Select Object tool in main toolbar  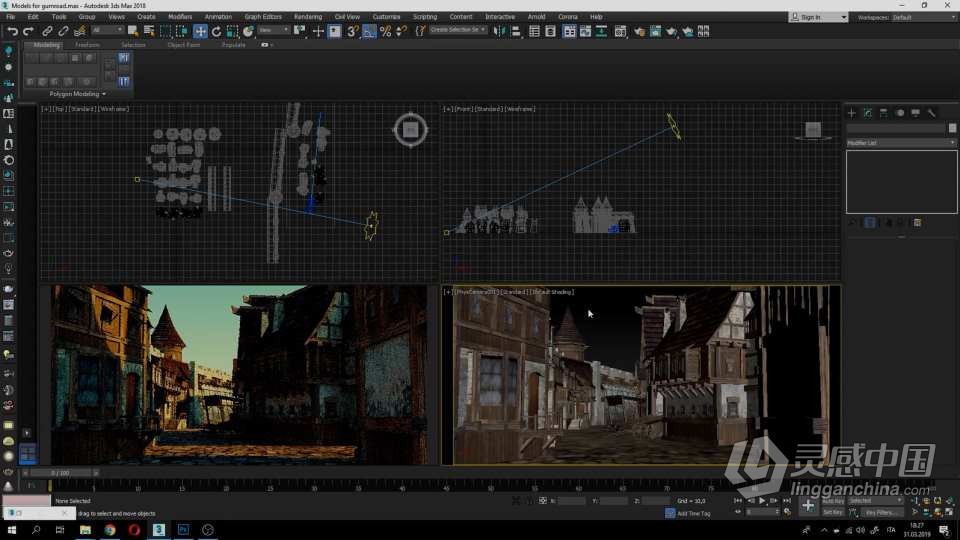133,31
